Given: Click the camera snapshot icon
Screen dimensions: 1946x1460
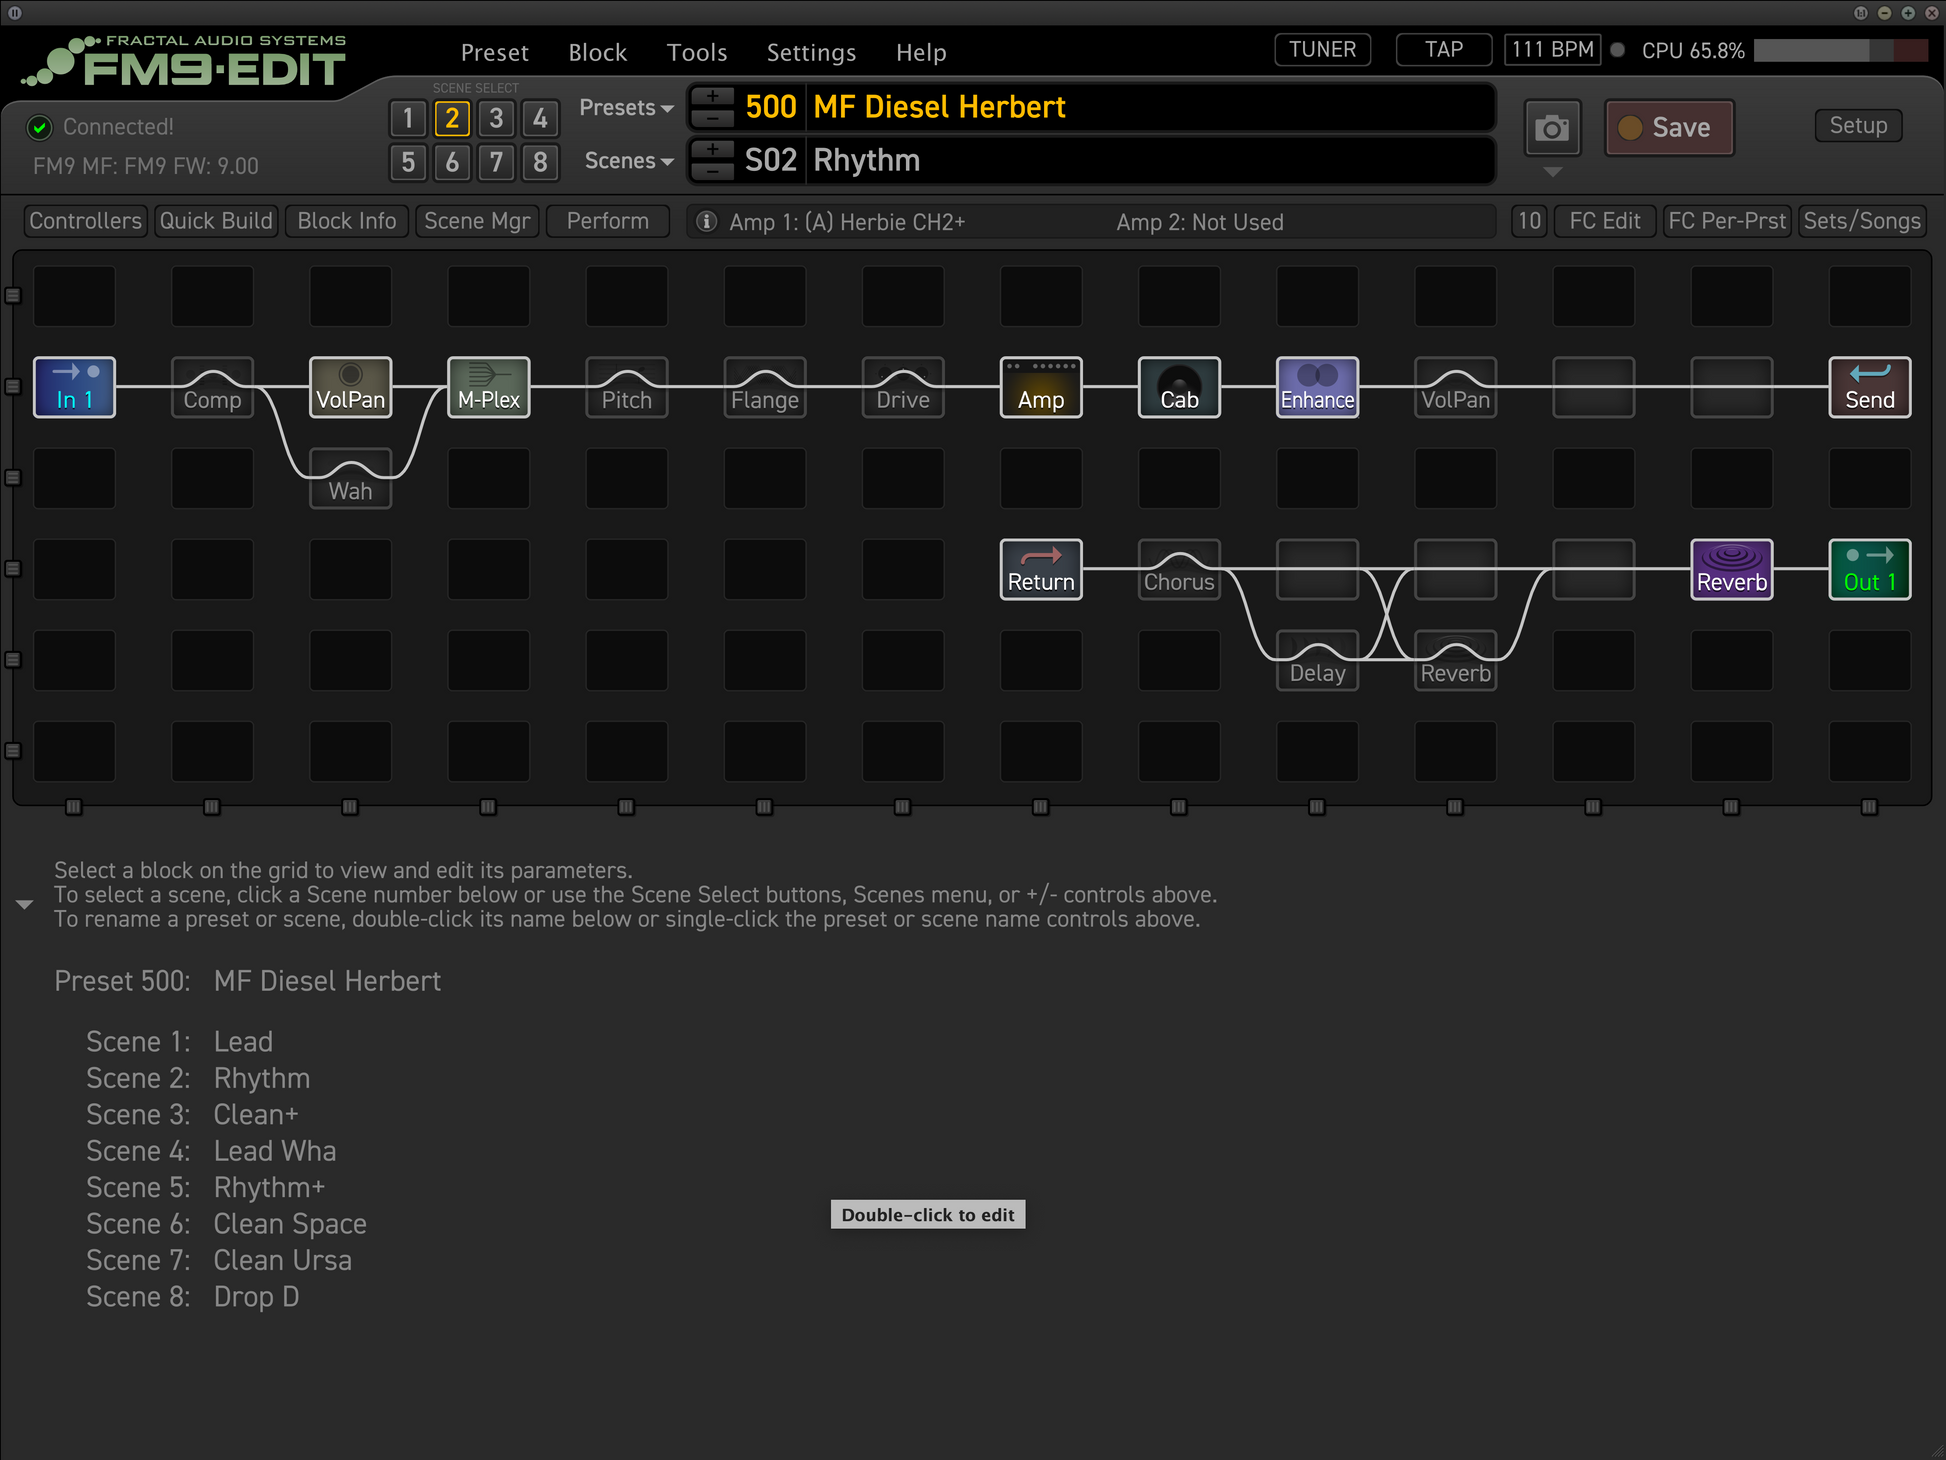Looking at the screenshot, I should [1551, 128].
